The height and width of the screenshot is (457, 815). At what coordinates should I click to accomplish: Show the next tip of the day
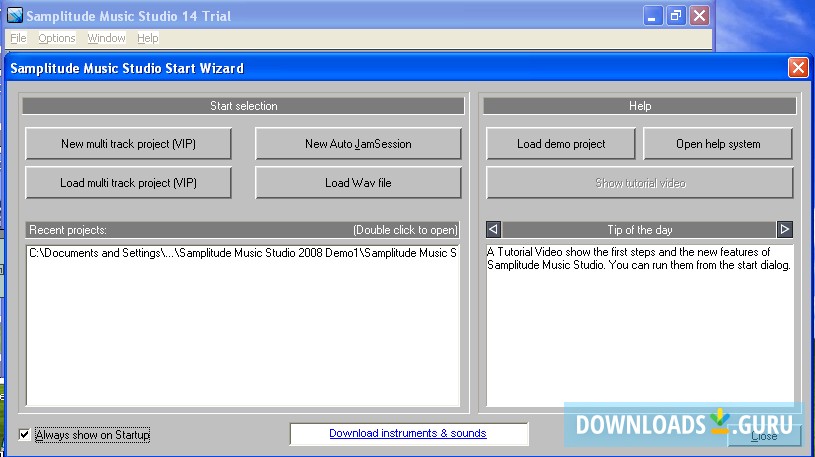[784, 229]
